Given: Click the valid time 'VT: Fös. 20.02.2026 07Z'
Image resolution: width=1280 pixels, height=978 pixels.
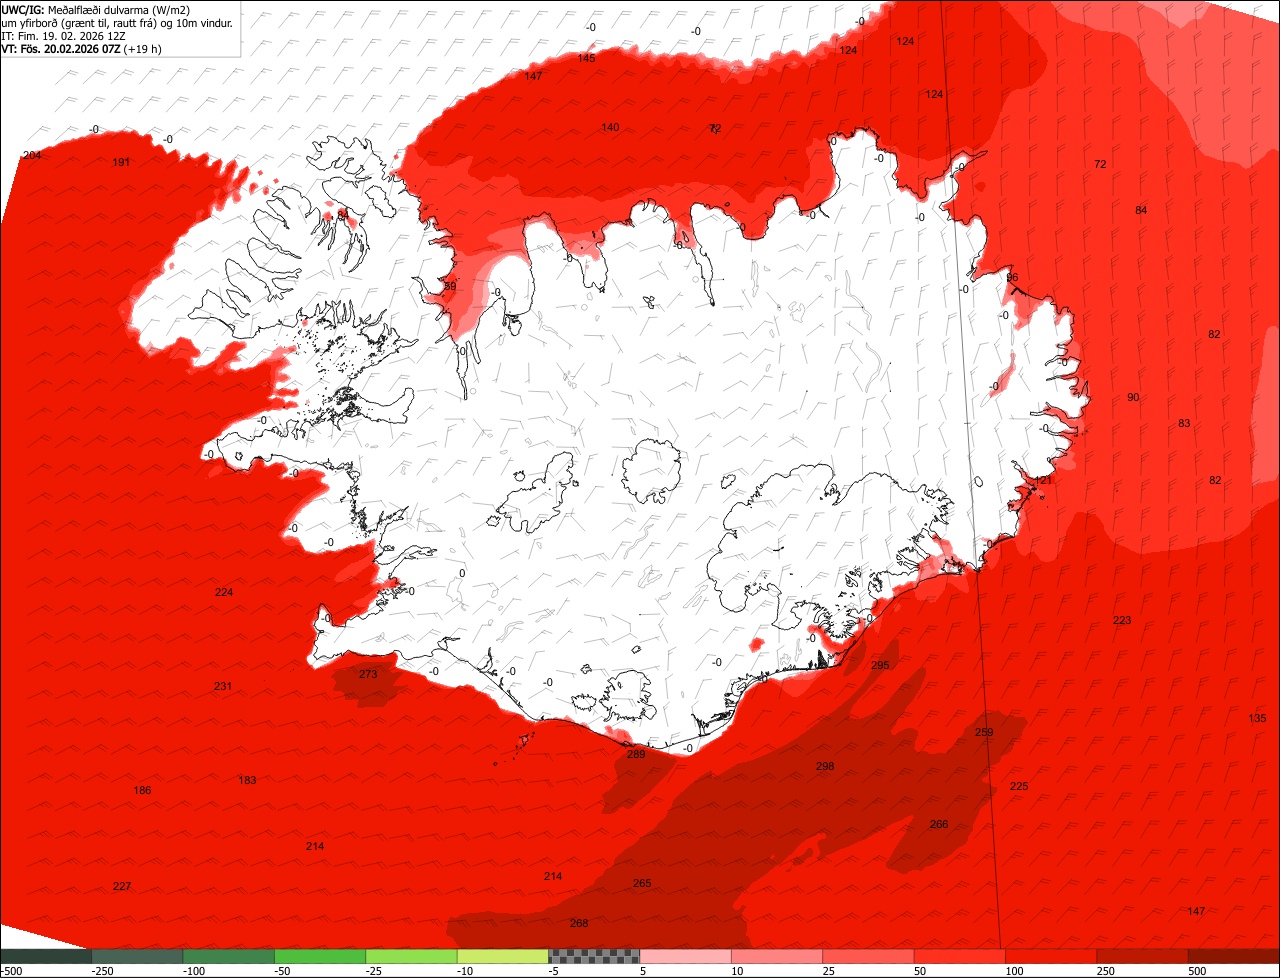Looking at the screenshot, I should click(x=60, y=48).
